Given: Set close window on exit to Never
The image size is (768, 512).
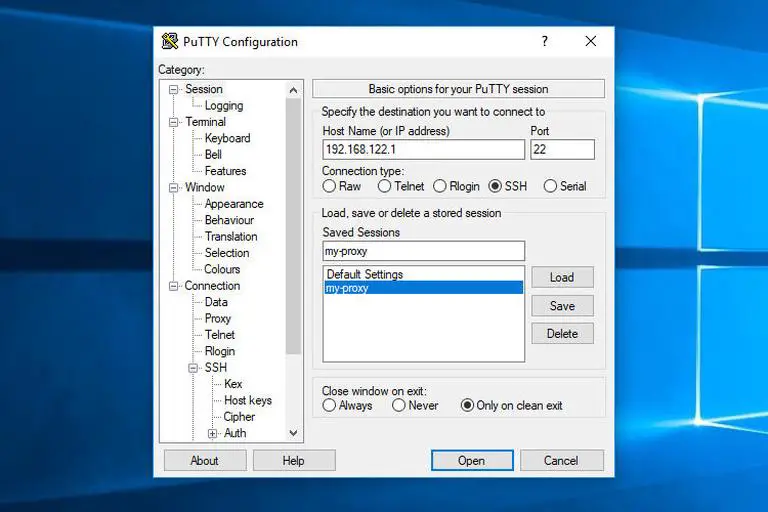Looking at the screenshot, I should click(399, 405).
